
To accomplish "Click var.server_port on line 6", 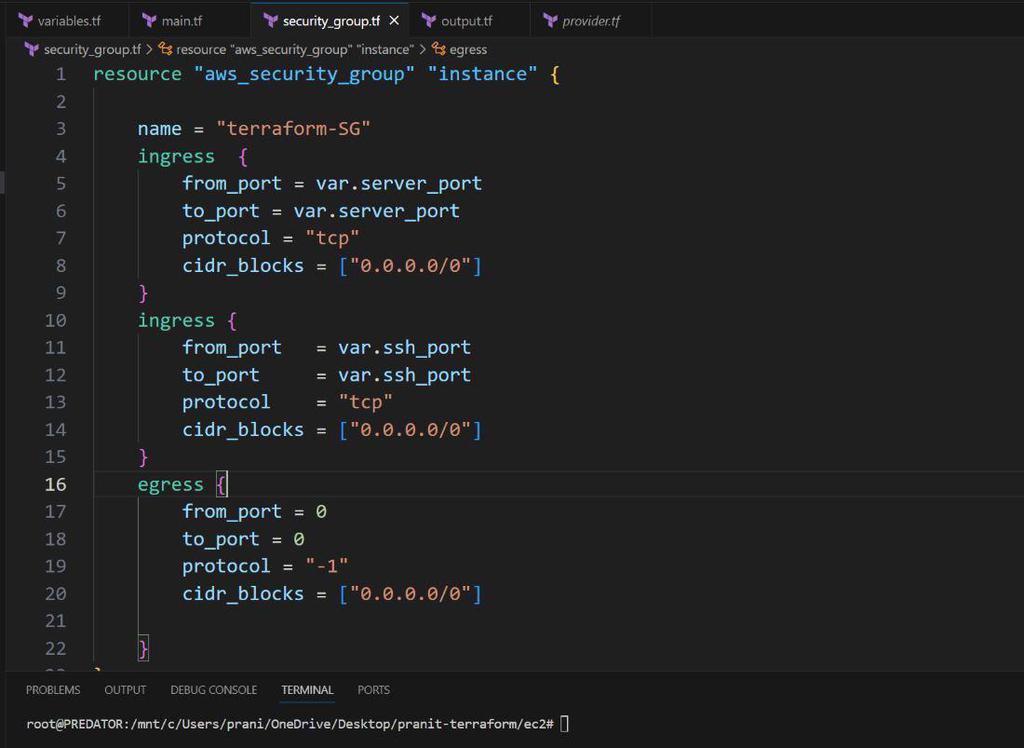I will pos(376,211).
